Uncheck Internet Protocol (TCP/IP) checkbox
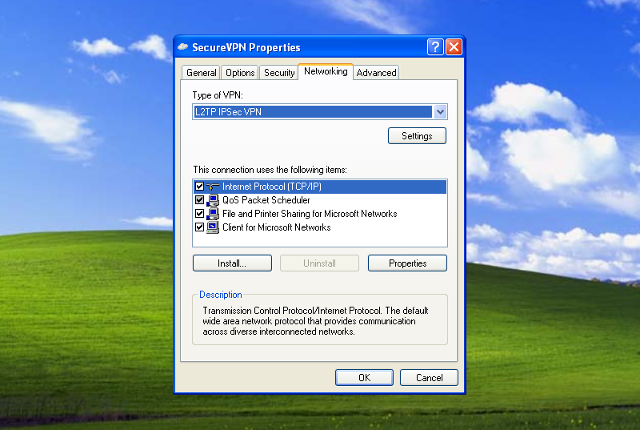 pyautogui.click(x=199, y=187)
